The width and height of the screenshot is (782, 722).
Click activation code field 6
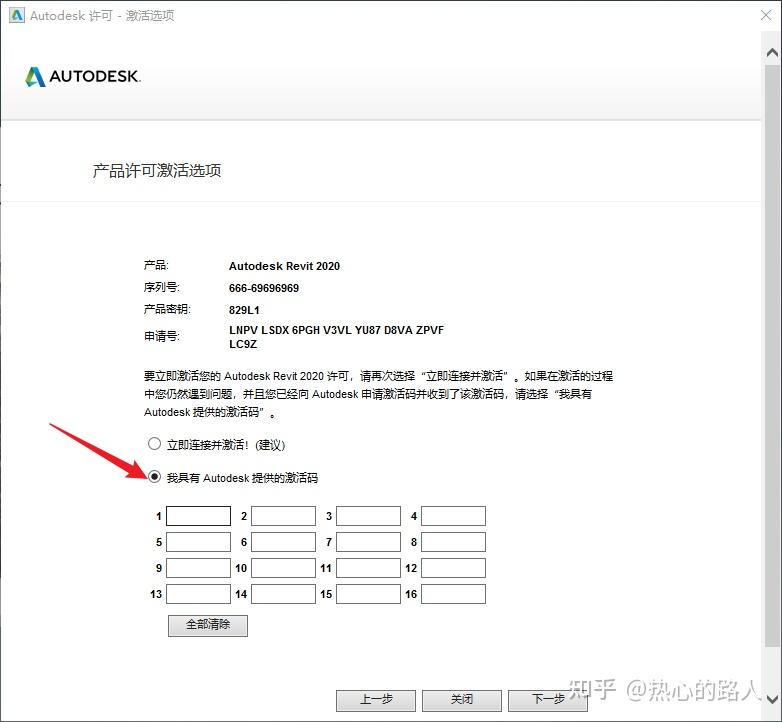pyautogui.click(x=283, y=542)
